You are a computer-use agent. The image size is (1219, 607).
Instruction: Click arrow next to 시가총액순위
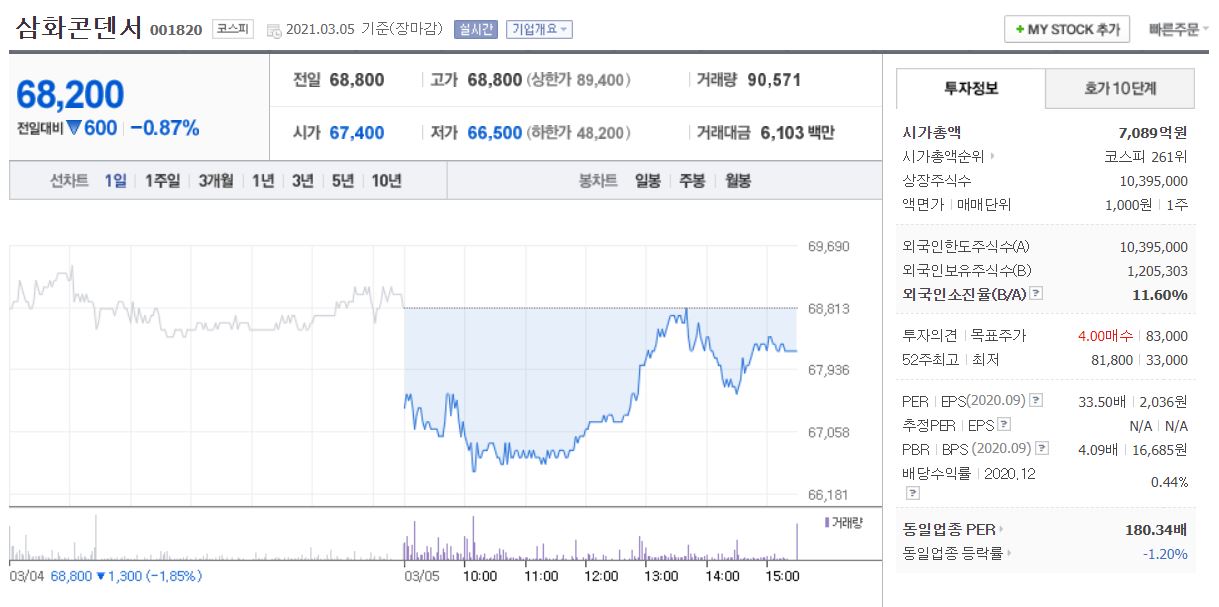pos(992,157)
